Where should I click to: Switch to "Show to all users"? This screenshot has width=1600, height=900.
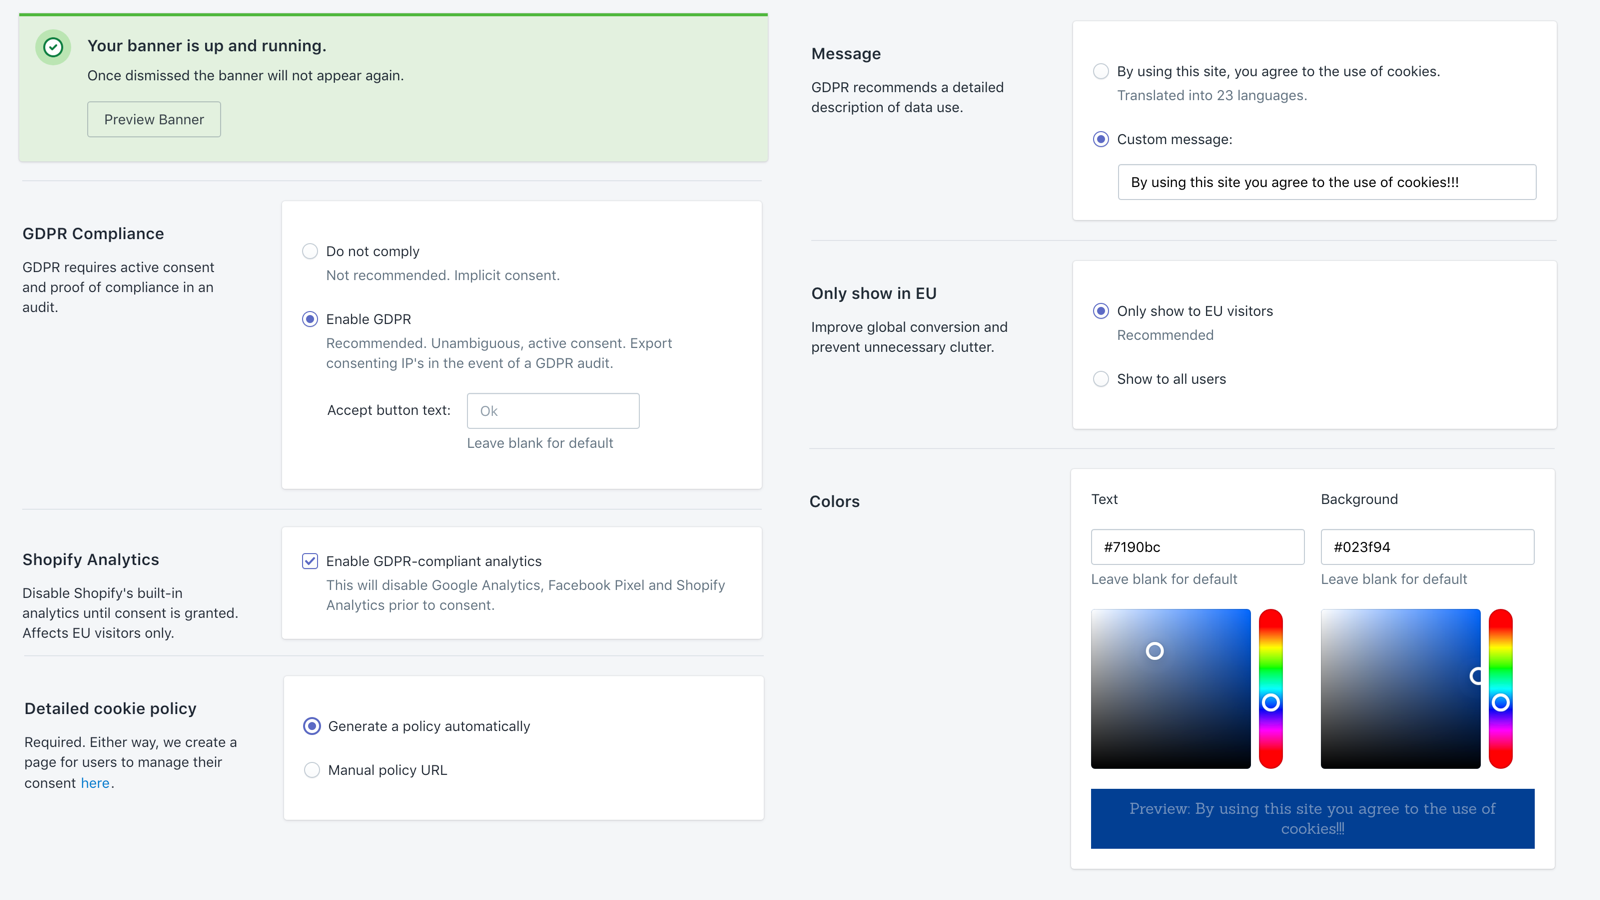click(x=1101, y=379)
